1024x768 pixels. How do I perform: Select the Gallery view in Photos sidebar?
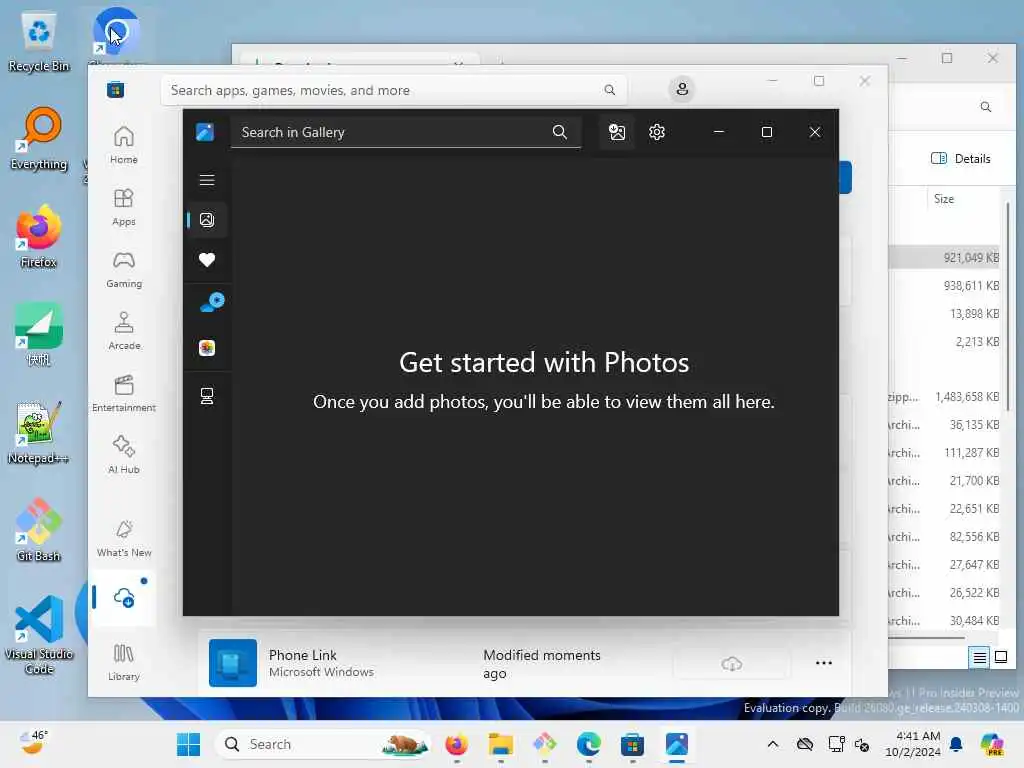207,220
